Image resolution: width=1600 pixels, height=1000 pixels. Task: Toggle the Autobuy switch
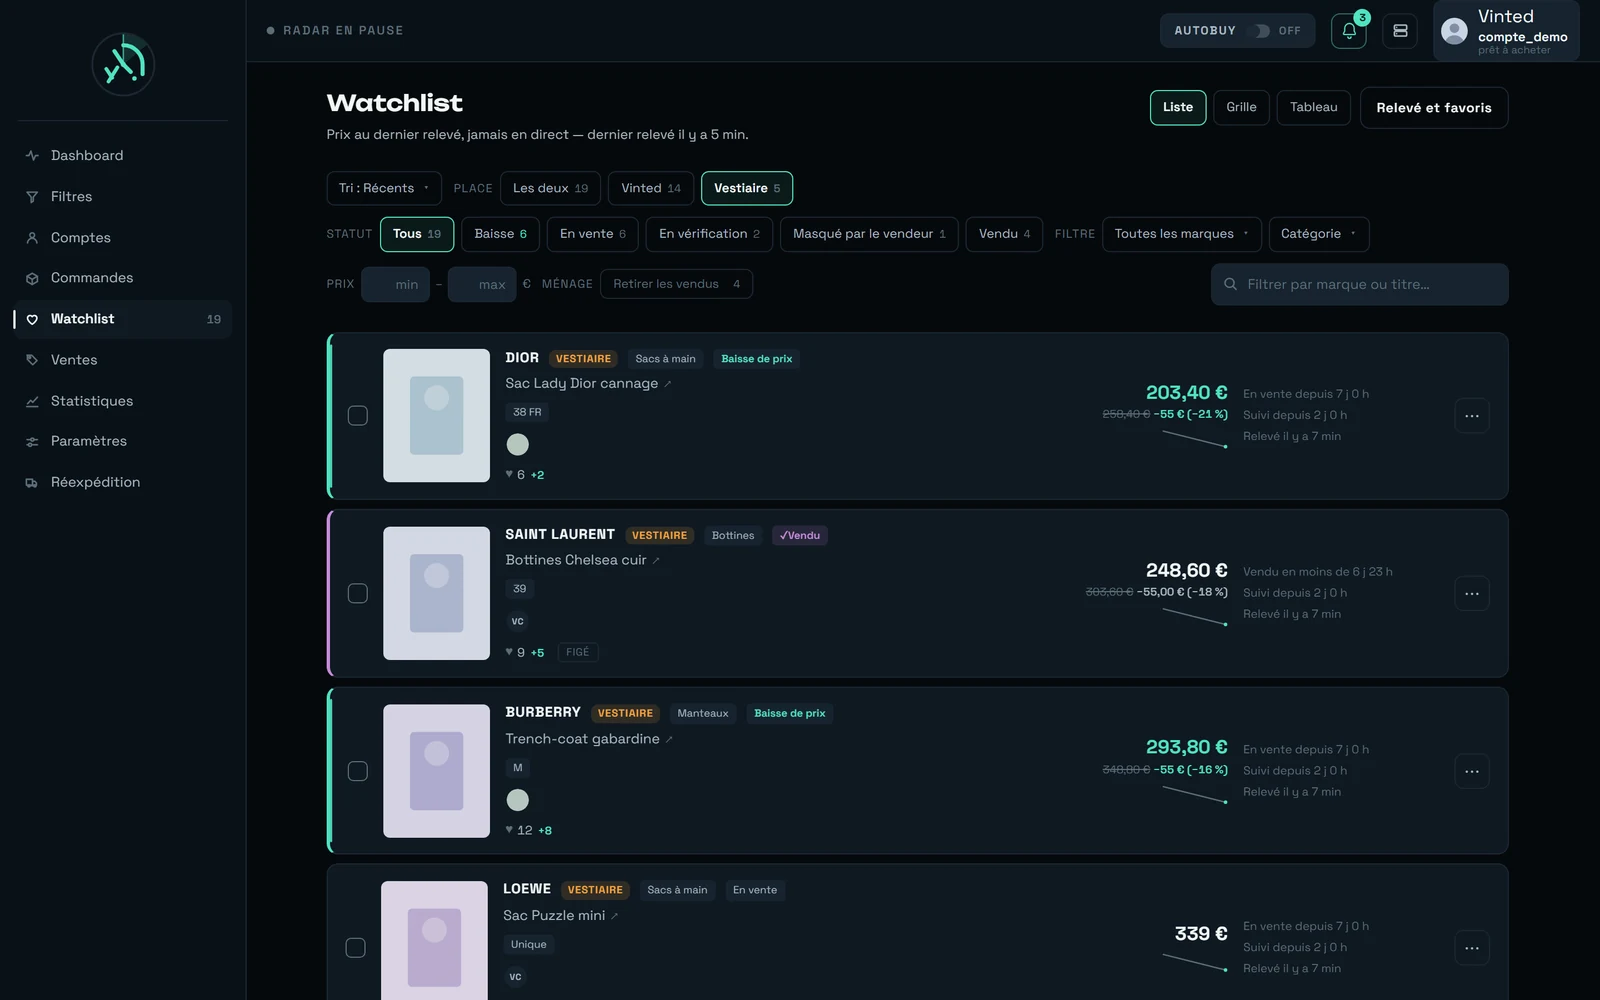coord(1263,31)
